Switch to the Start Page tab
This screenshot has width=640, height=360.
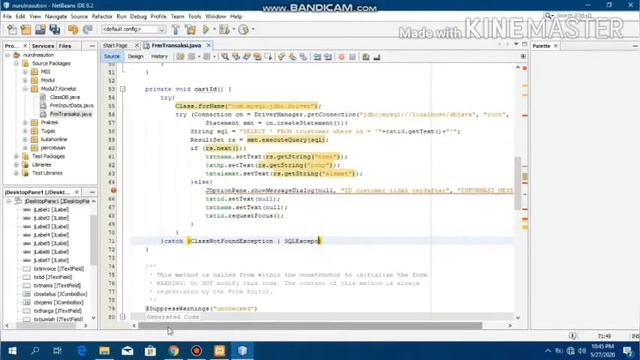pyautogui.click(x=116, y=45)
